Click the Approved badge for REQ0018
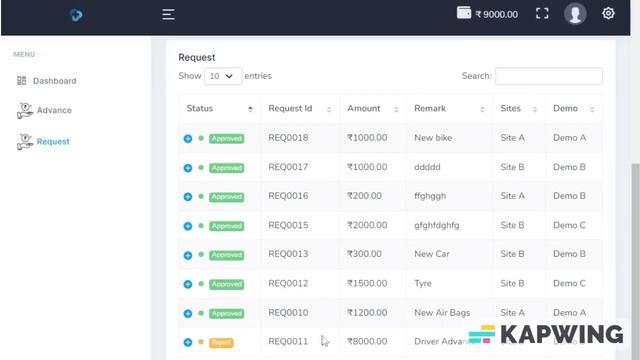The height and width of the screenshot is (360, 640). point(227,138)
